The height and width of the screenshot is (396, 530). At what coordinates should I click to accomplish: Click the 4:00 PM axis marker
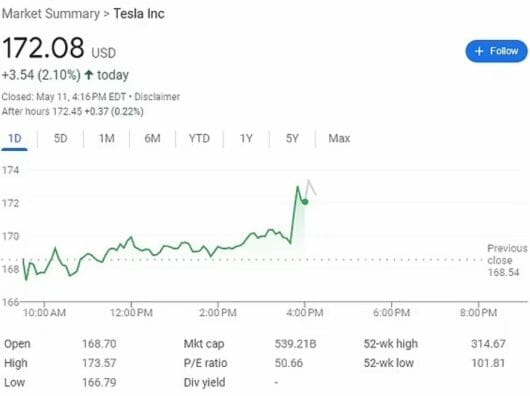point(305,312)
